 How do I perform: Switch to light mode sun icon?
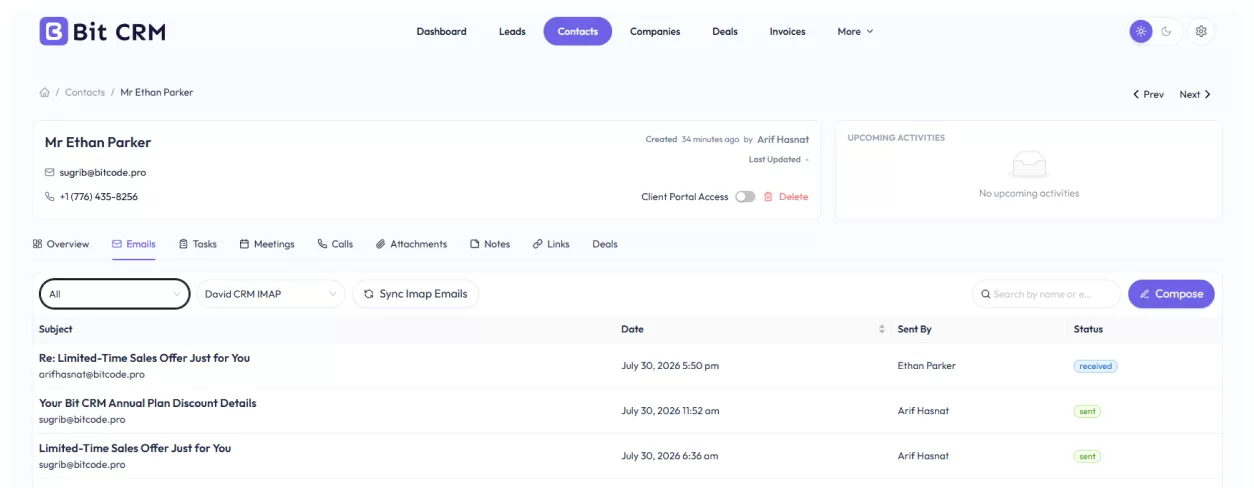[x=1141, y=31]
